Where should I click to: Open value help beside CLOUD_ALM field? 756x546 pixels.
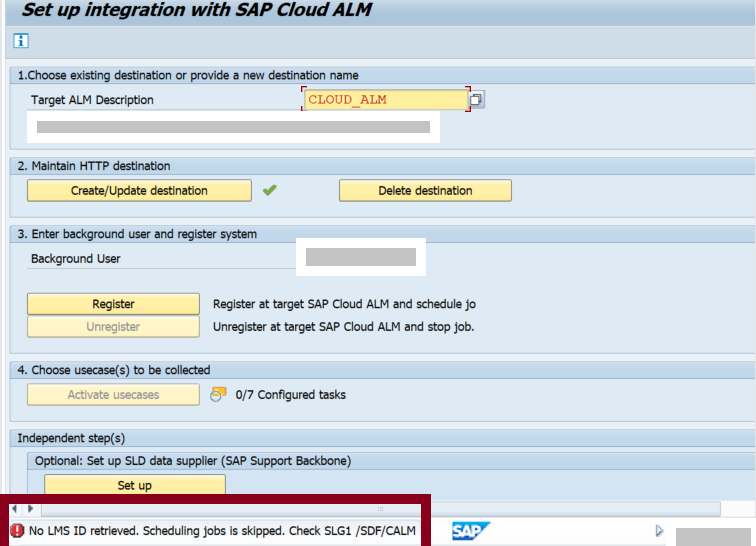tap(476, 99)
